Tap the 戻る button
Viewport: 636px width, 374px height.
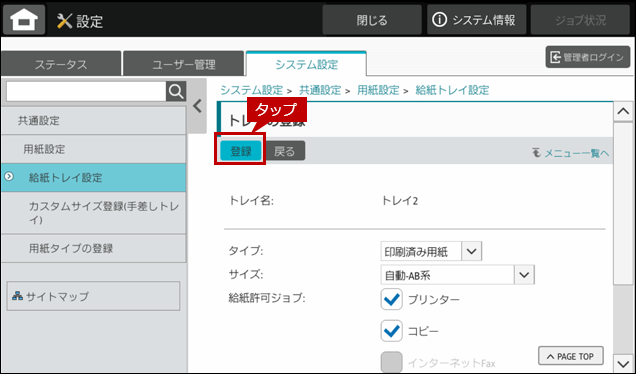tap(285, 151)
